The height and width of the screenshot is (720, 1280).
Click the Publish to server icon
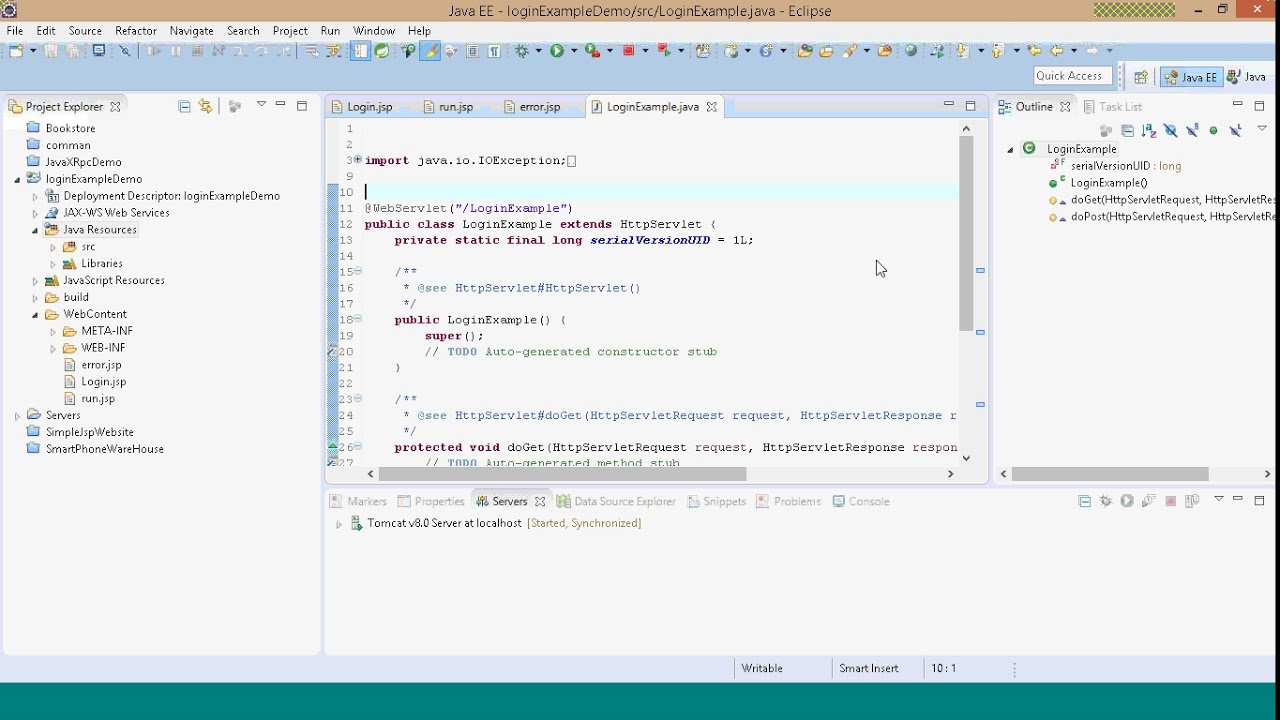1192,501
